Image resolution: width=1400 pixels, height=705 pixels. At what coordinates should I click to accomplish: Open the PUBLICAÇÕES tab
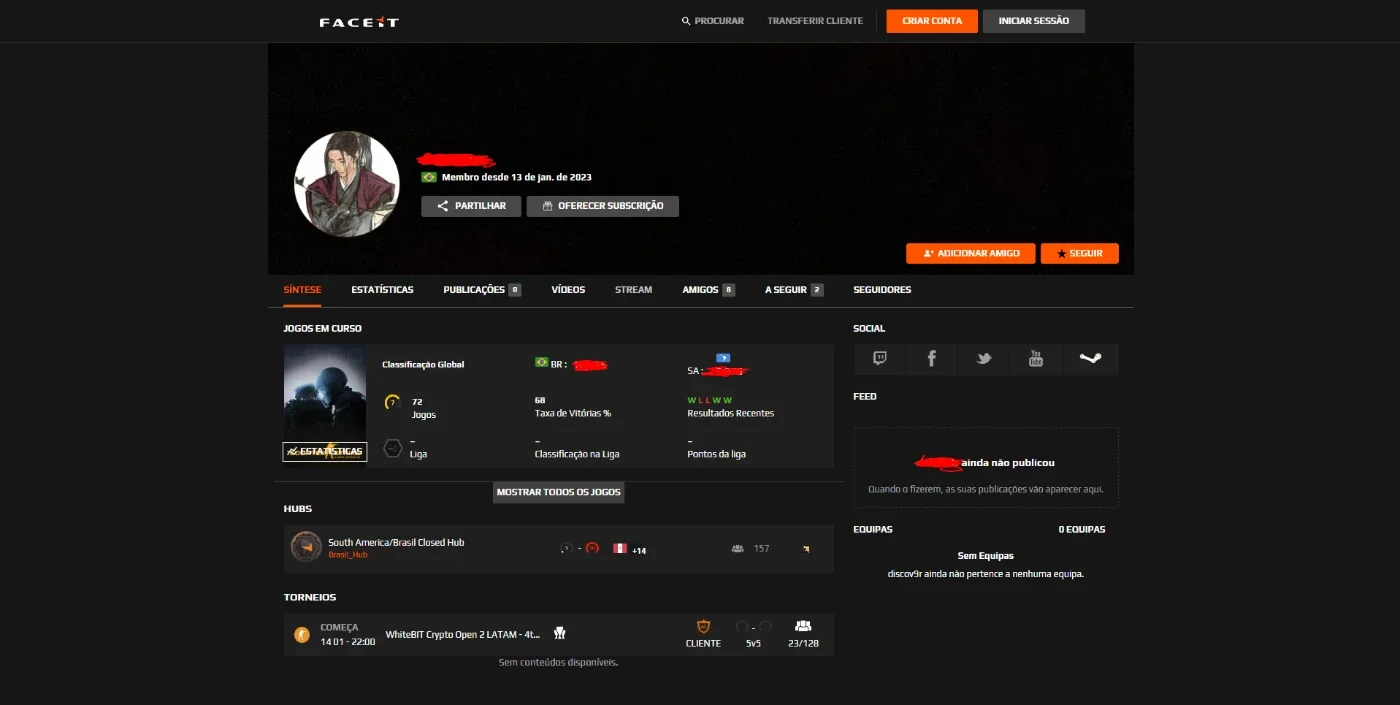point(482,290)
